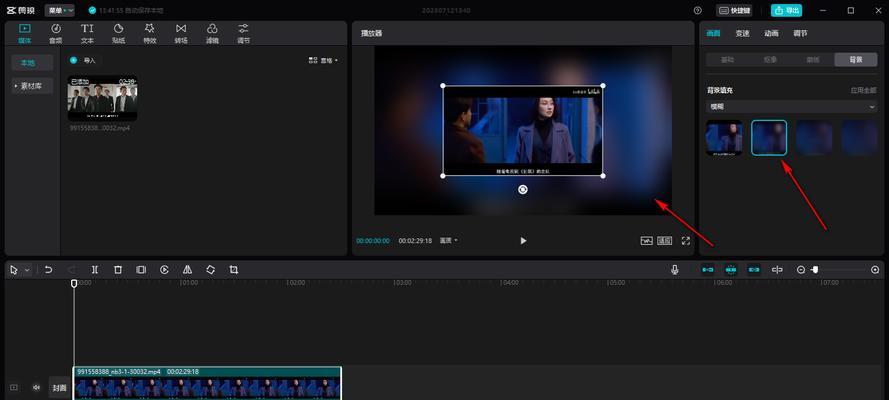Click the Redo arrow icon
Screen dimensions: 889x400
click(71, 270)
